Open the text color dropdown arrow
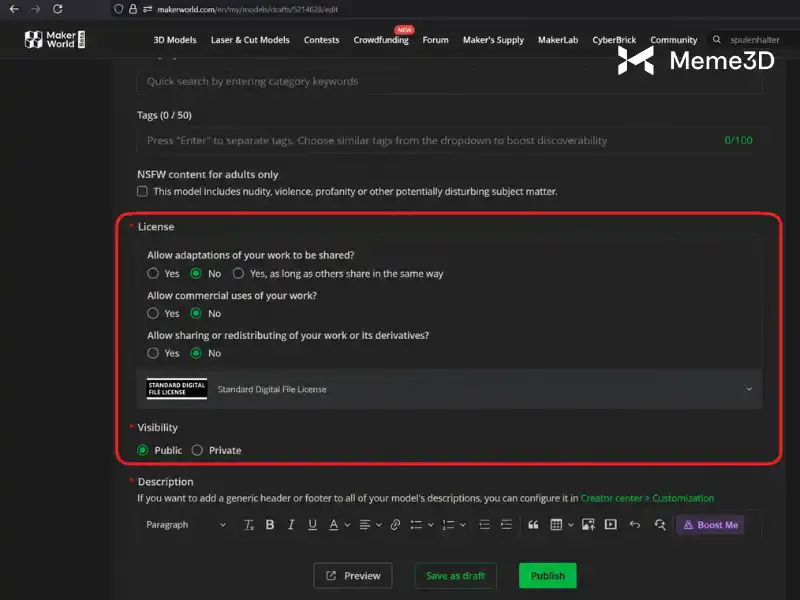800x600 pixels. click(x=347, y=524)
